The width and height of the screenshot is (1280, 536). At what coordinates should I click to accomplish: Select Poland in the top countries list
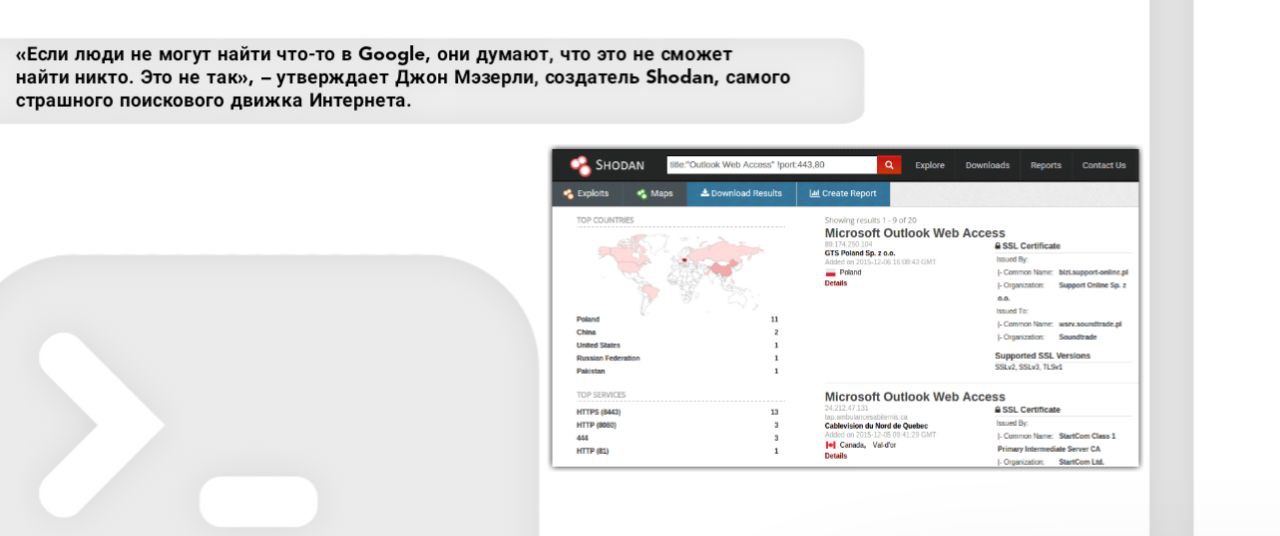[x=588, y=319]
